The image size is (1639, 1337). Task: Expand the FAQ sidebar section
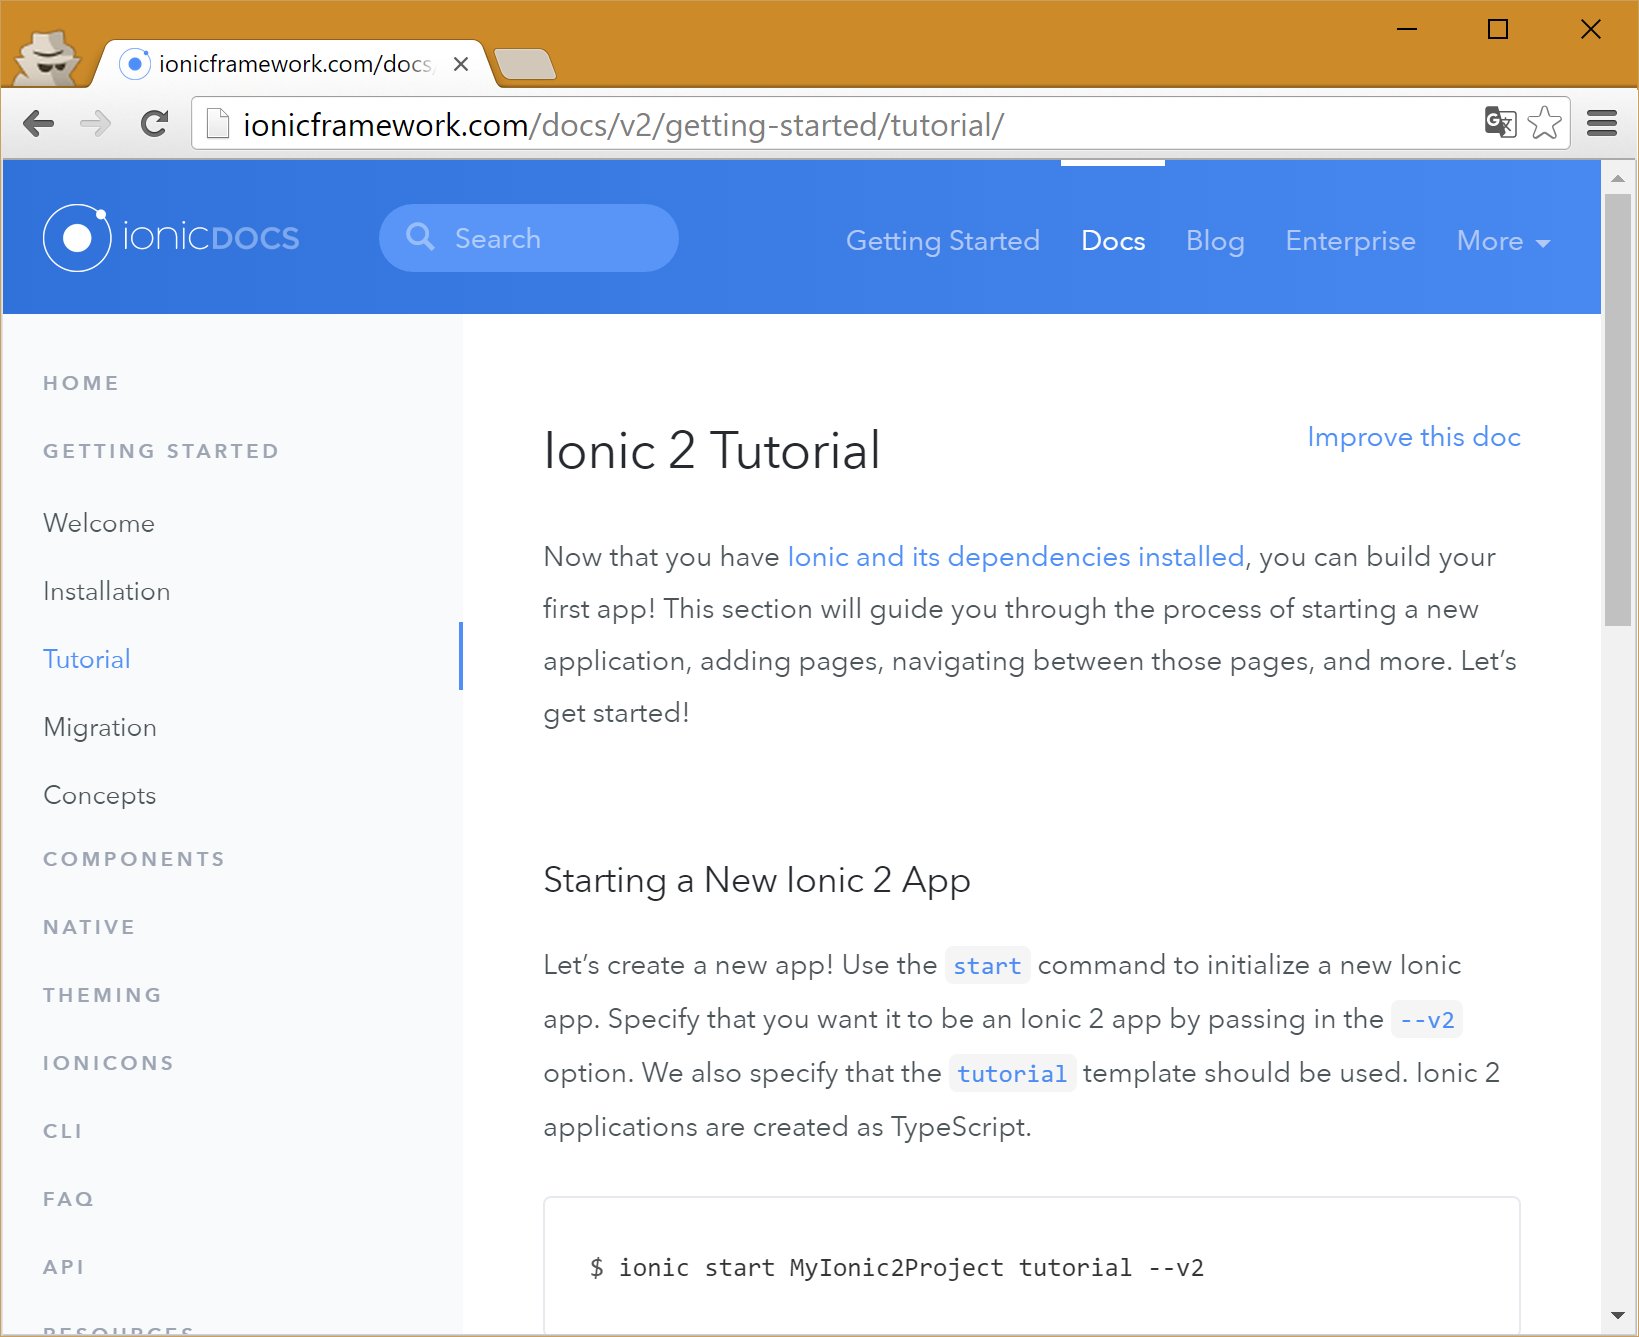coord(68,1199)
